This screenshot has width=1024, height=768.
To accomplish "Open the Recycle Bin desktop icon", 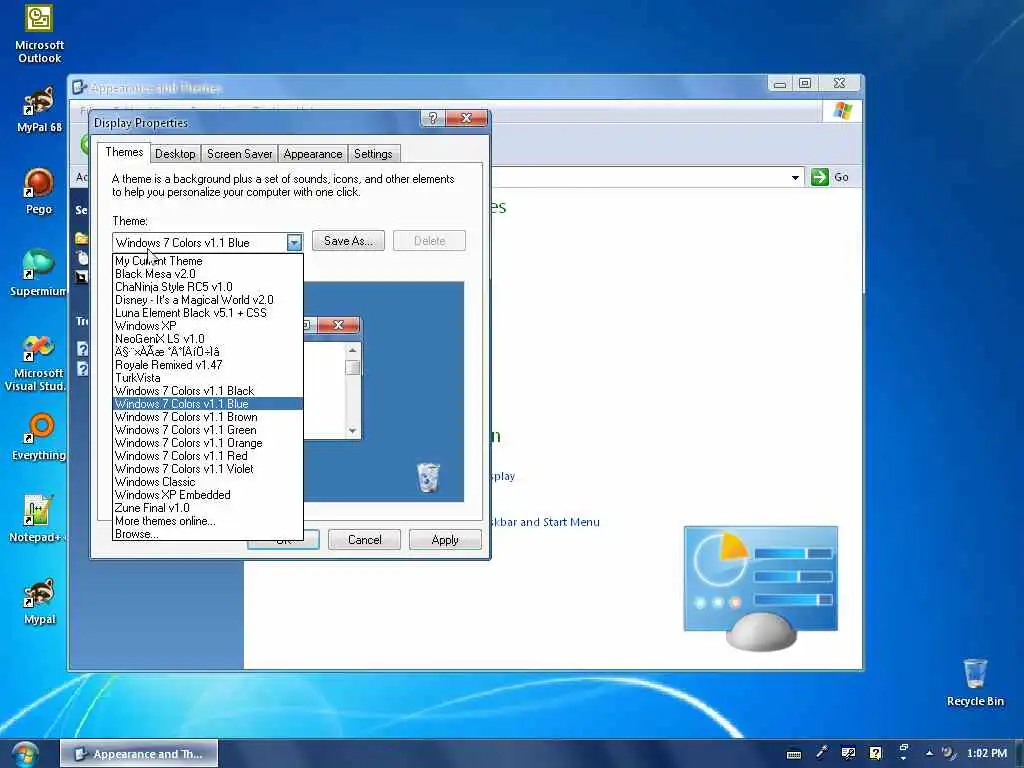I will click(x=975, y=682).
